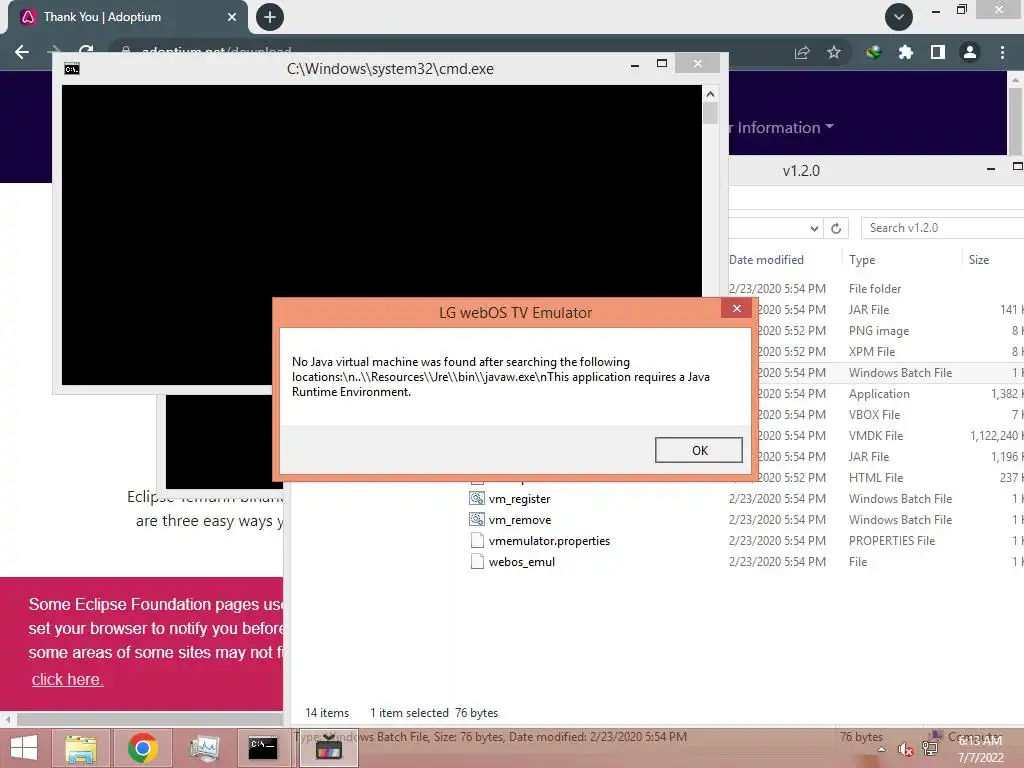Click the vmemulator.properties file icon
The width and height of the screenshot is (1024, 768).
[477, 541]
